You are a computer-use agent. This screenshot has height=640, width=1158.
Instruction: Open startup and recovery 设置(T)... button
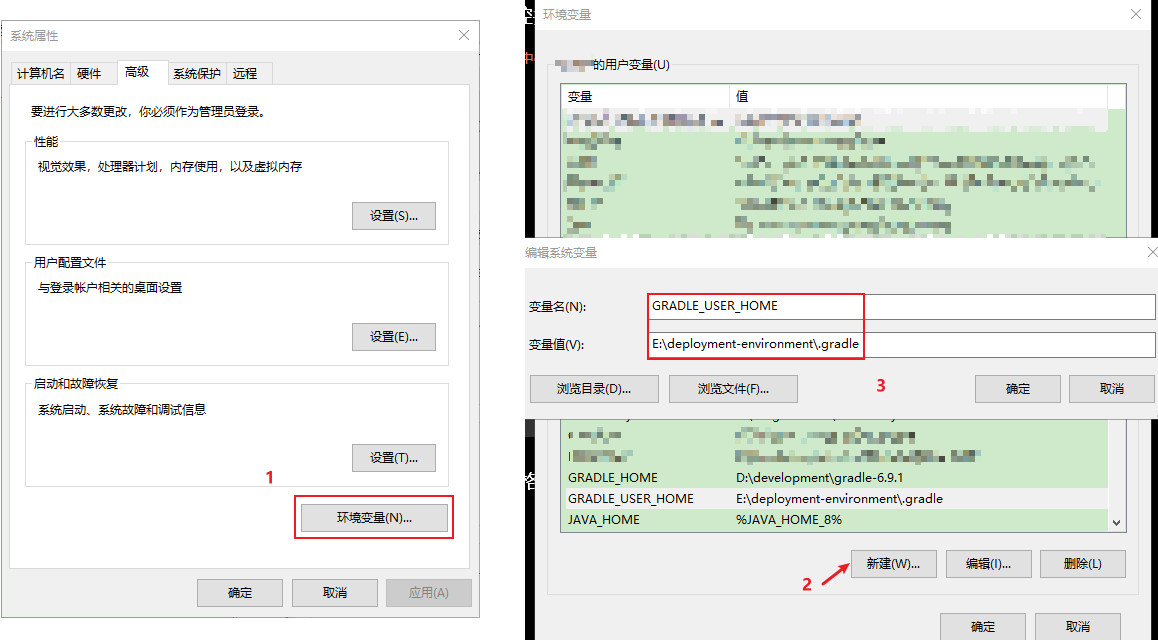394,458
